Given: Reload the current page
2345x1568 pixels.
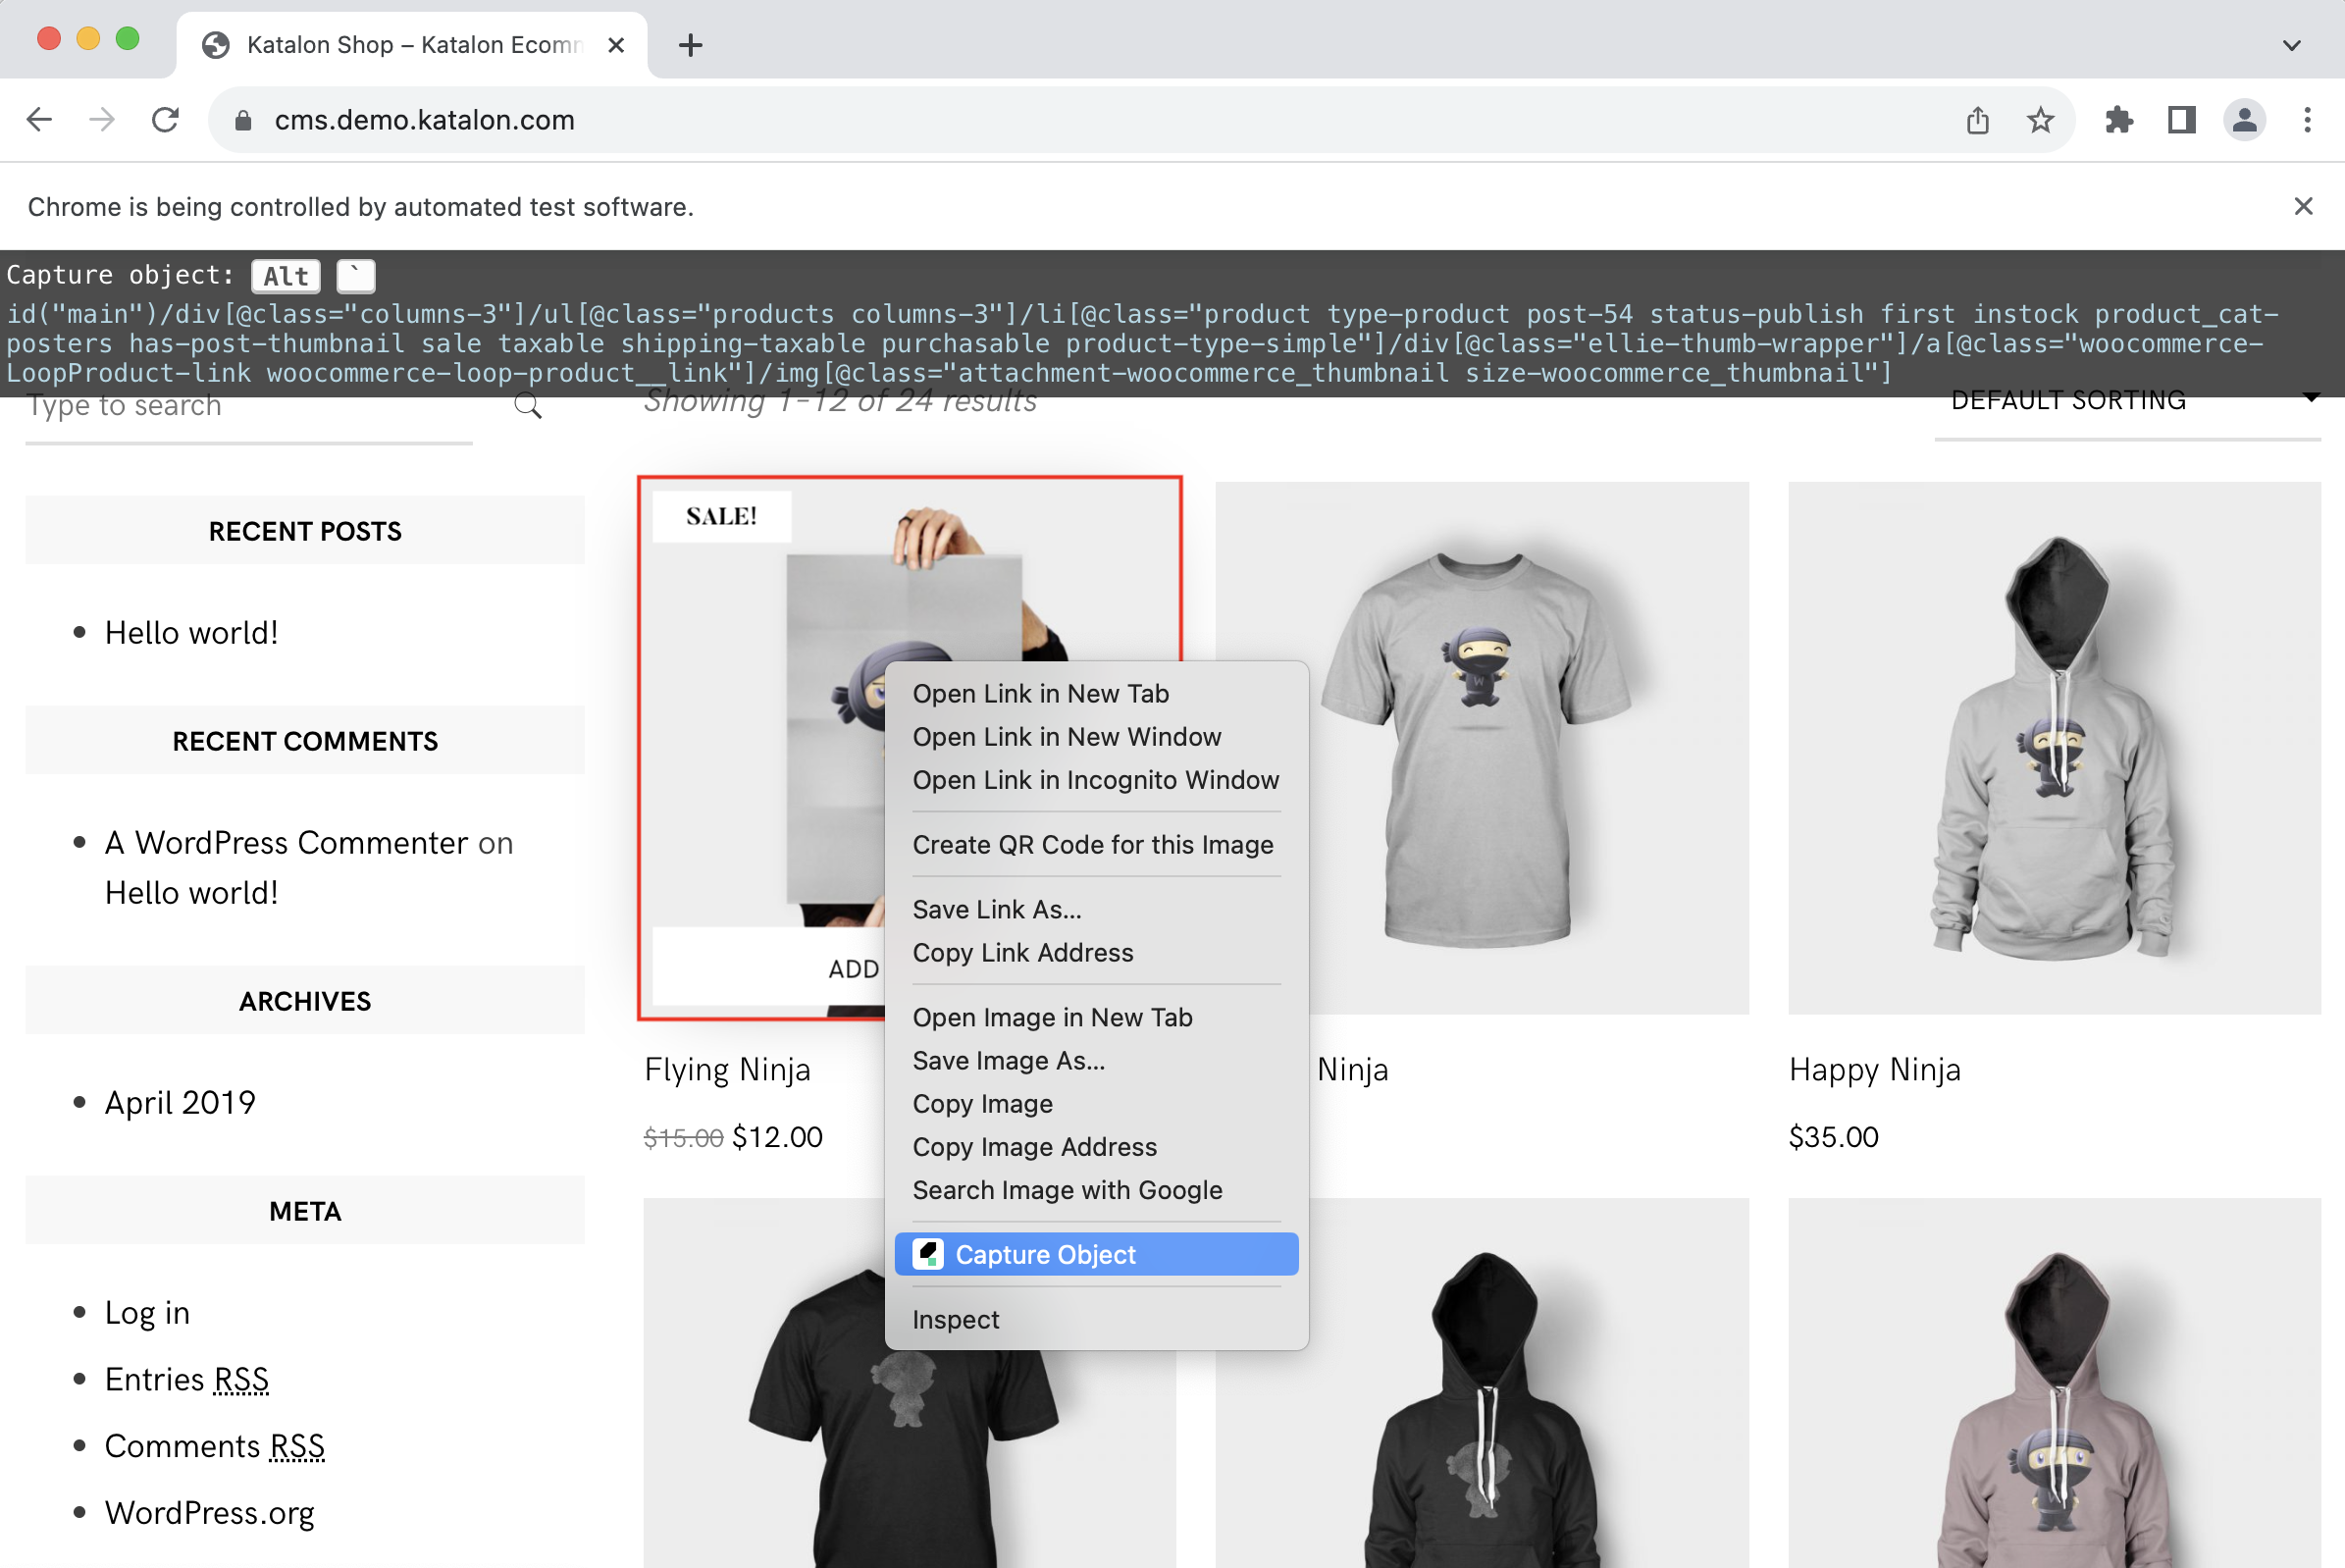Looking at the screenshot, I should pyautogui.click(x=165, y=120).
